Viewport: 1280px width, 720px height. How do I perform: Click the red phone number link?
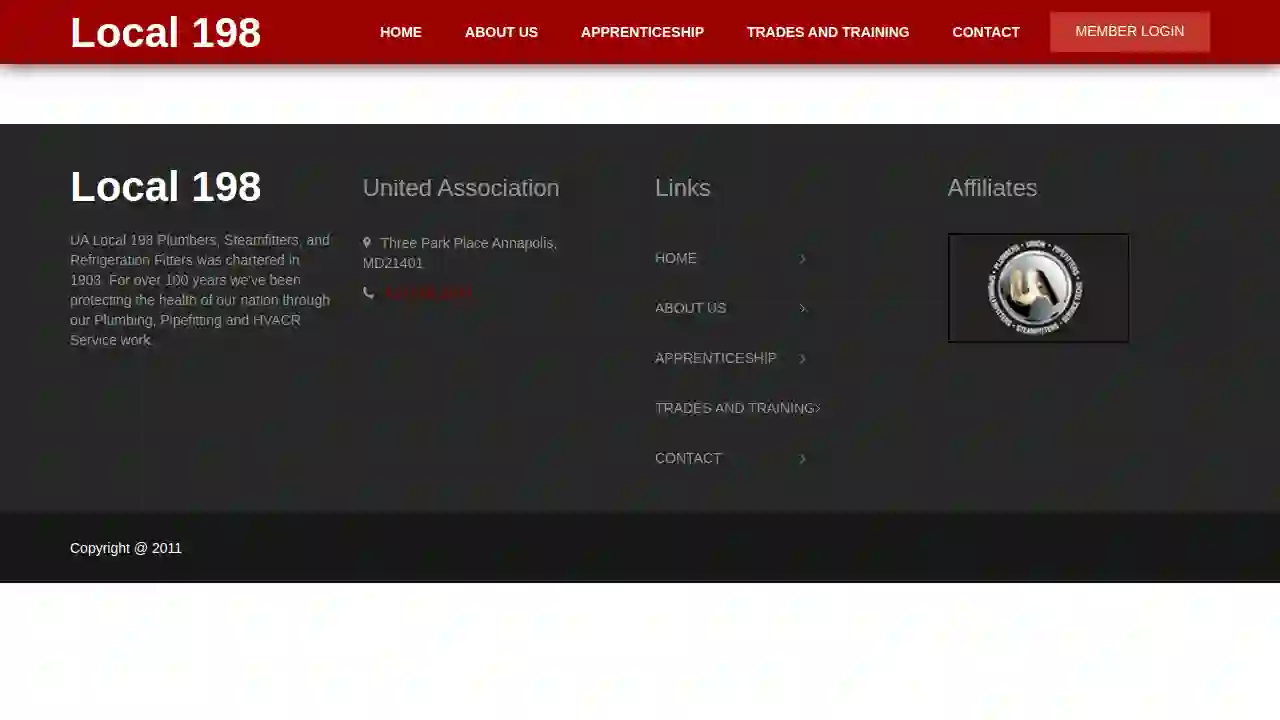tap(427, 293)
